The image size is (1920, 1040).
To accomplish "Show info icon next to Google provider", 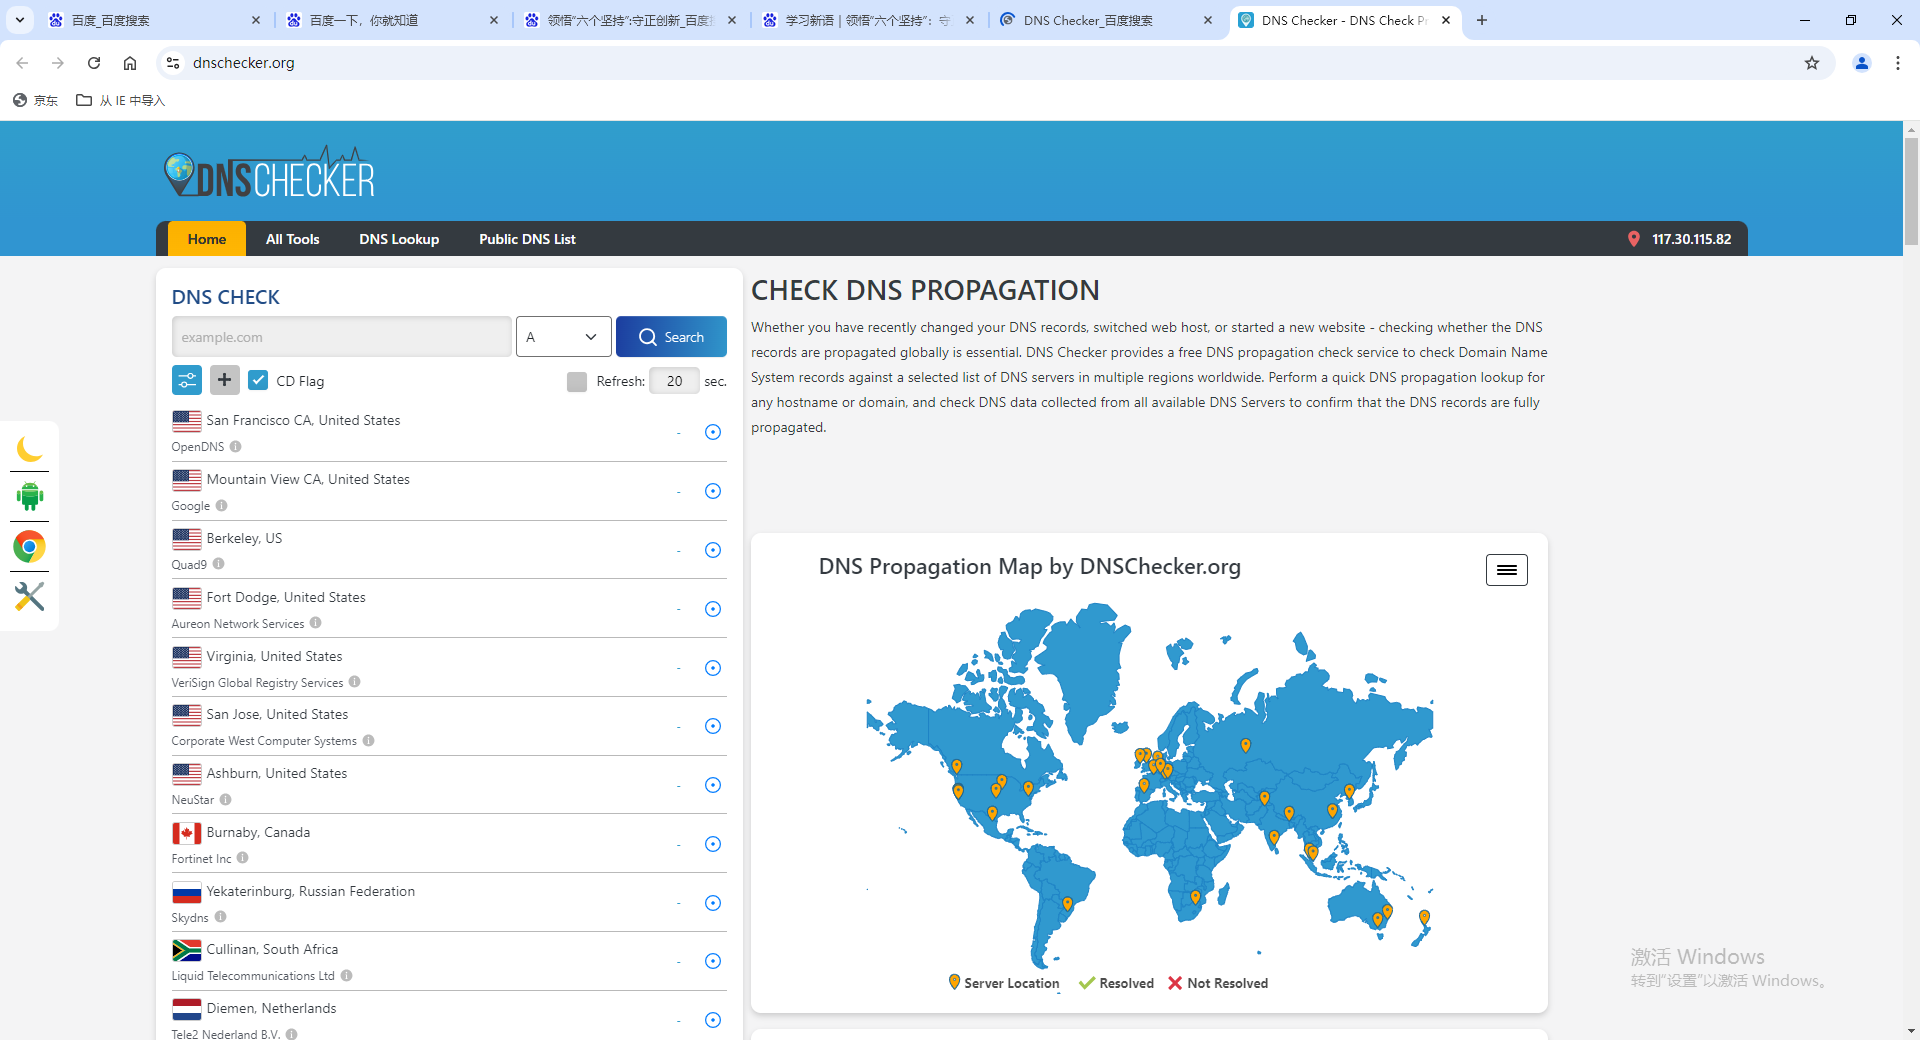I will tap(222, 506).
